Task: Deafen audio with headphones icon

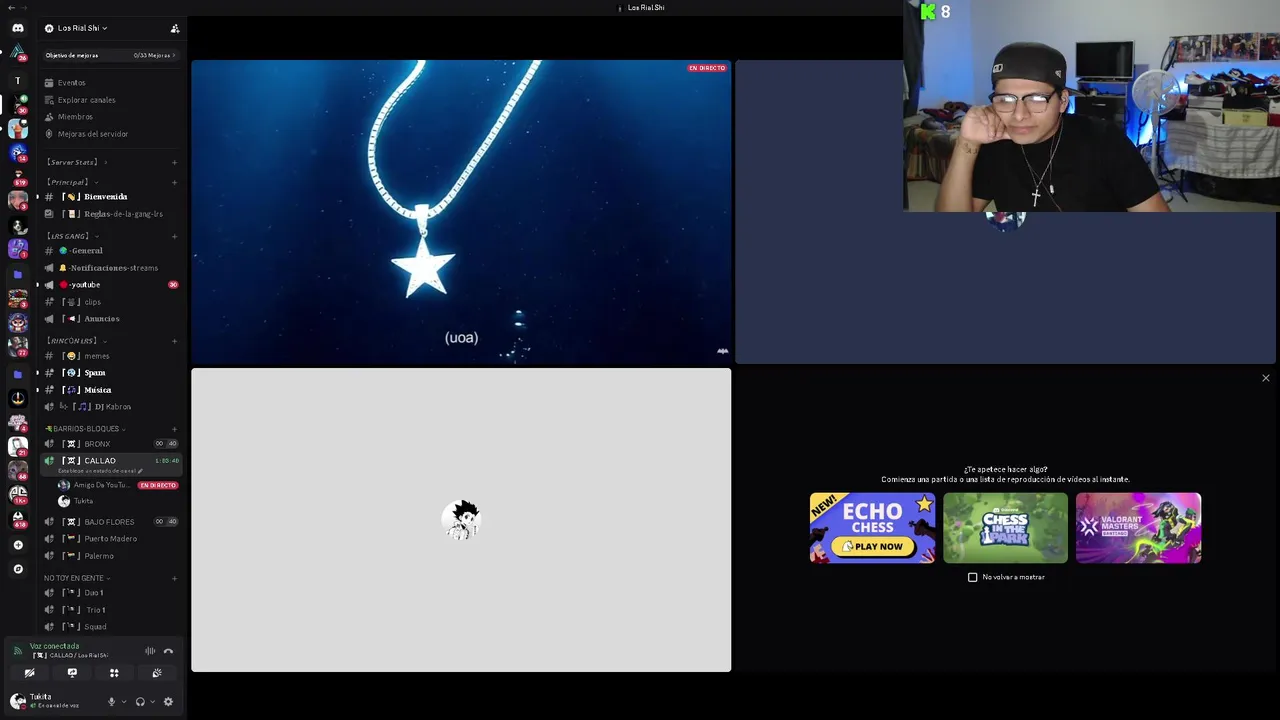Action: (x=140, y=702)
